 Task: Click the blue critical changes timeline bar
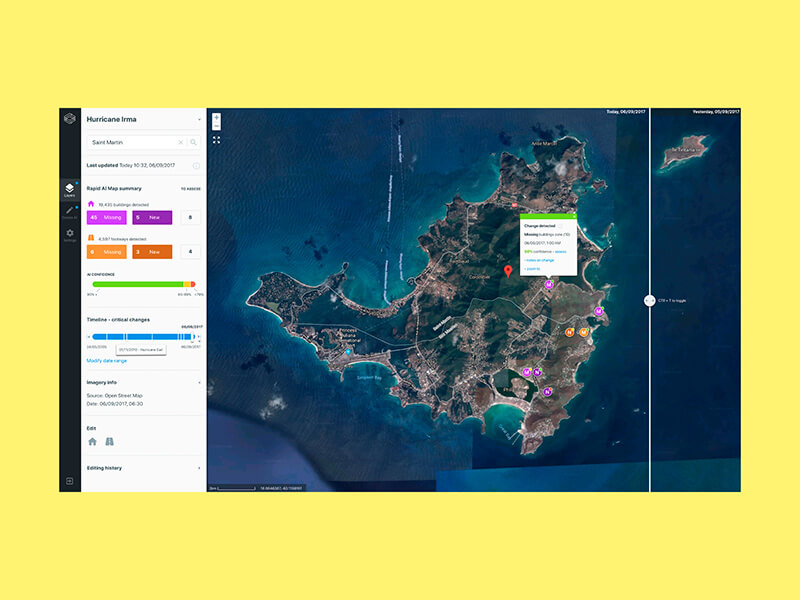140,337
